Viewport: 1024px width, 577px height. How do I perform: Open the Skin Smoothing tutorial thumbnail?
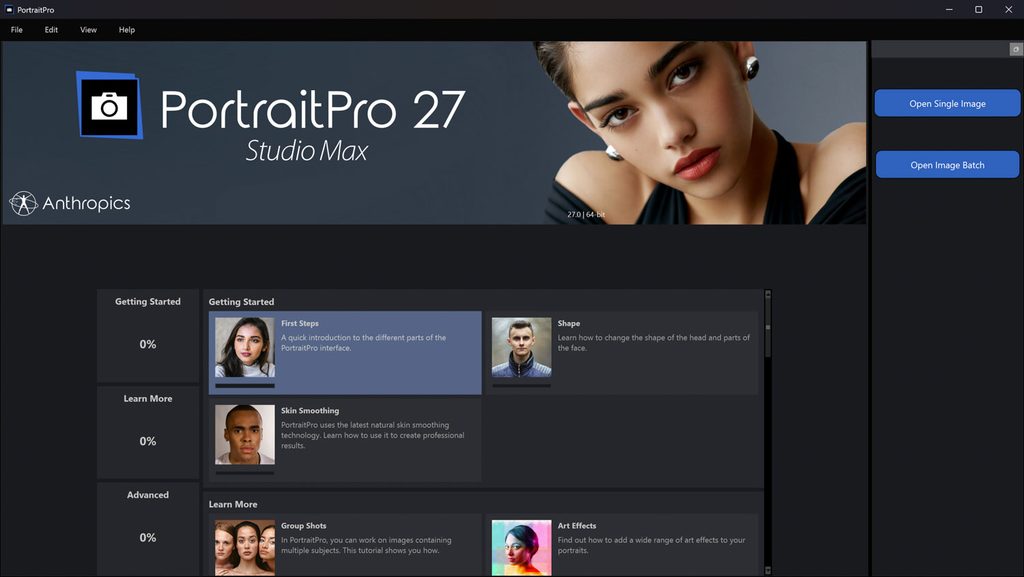click(x=245, y=435)
